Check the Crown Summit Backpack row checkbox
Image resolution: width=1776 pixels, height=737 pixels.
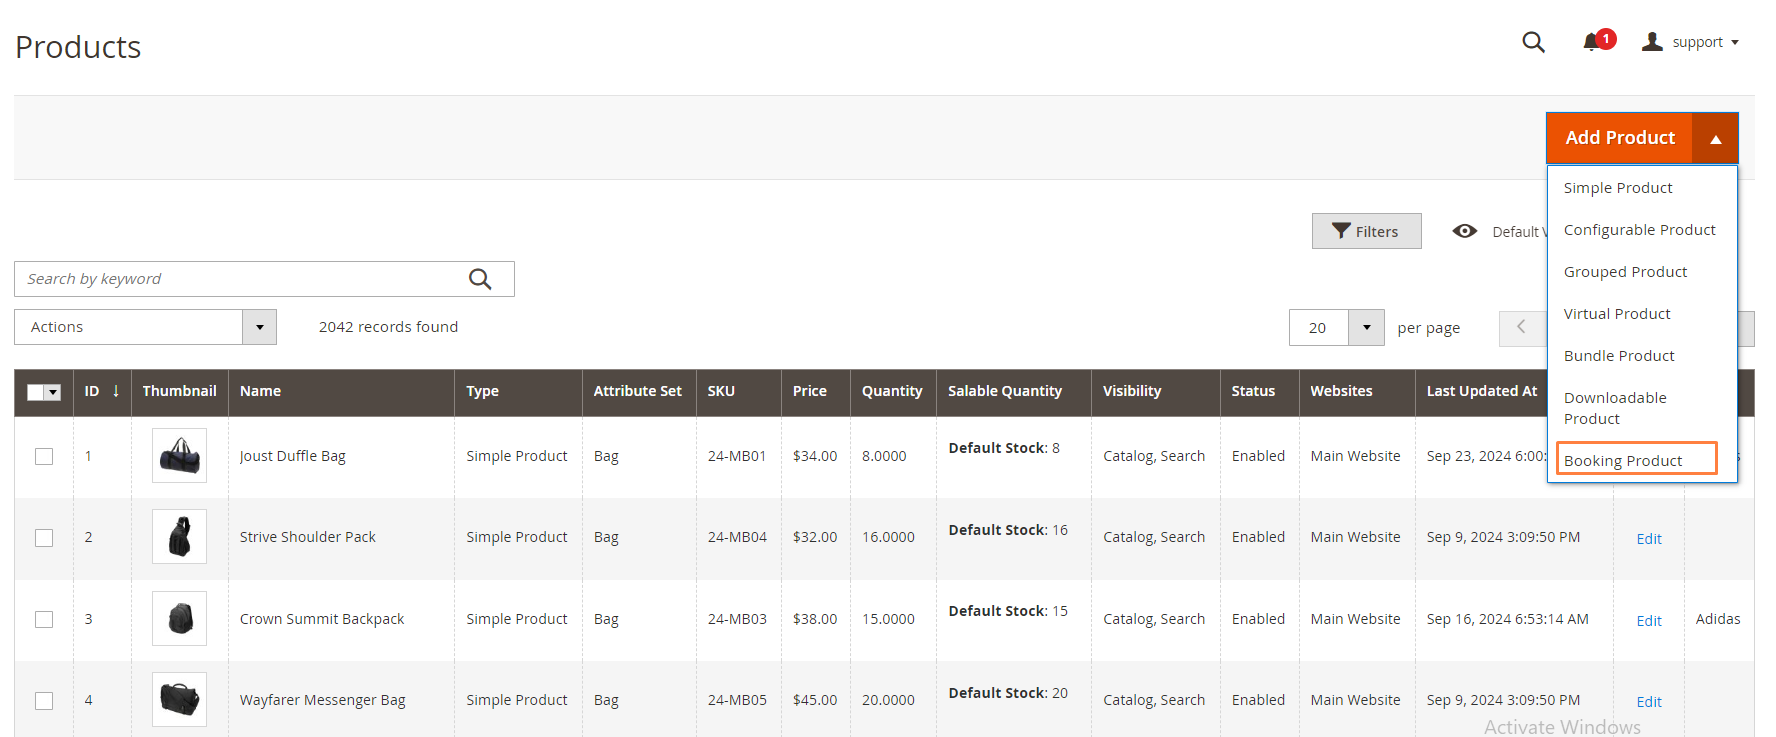(x=44, y=619)
